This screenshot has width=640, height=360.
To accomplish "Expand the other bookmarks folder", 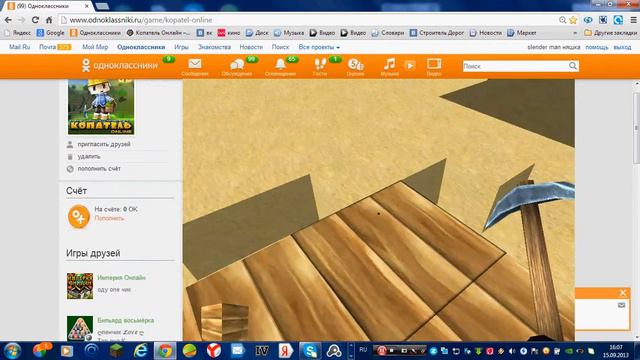I will (611, 33).
